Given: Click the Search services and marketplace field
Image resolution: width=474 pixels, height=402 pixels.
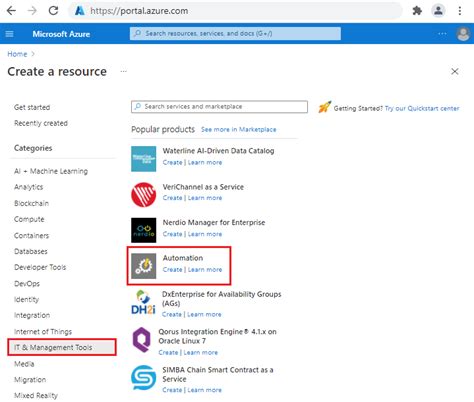Looking at the screenshot, I should click(219, 107).
